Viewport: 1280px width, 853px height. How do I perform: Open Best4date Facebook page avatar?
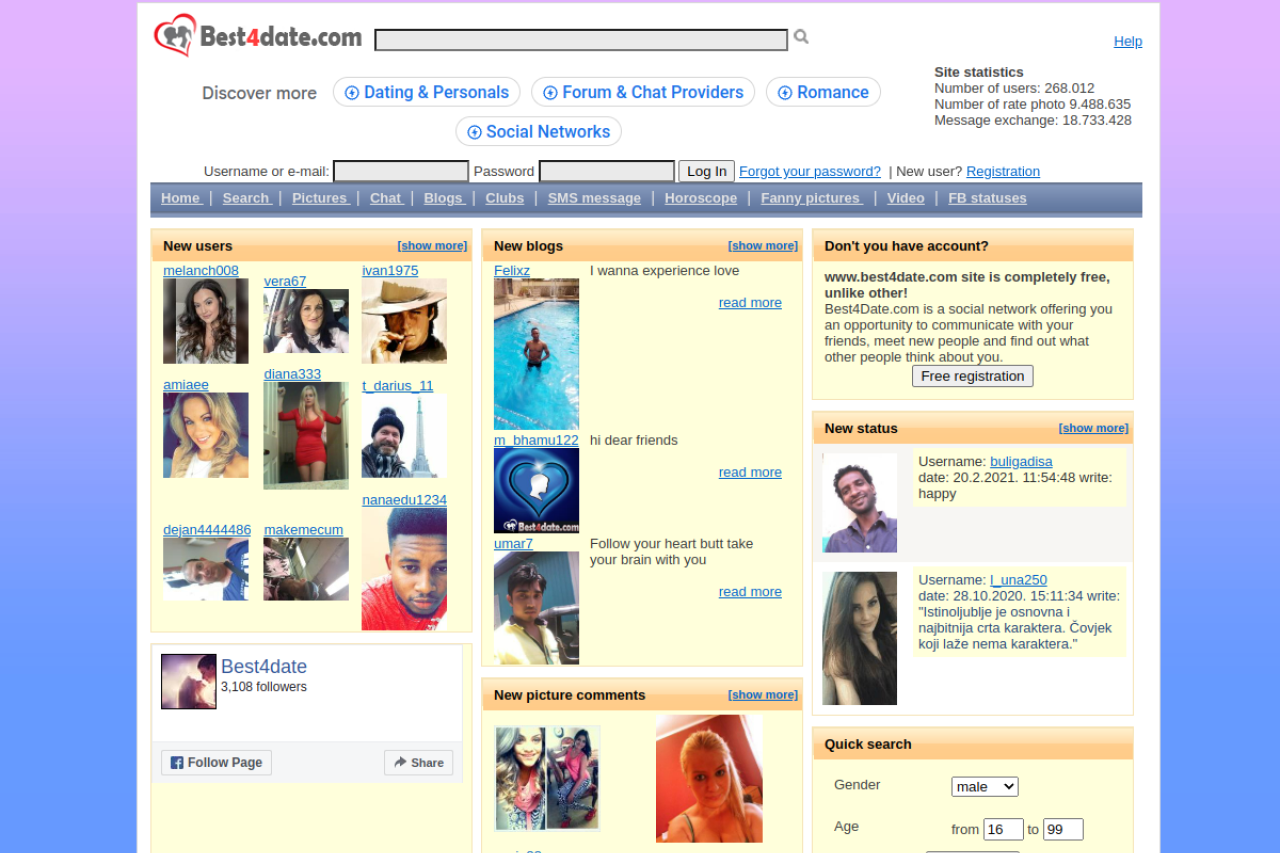189,682
